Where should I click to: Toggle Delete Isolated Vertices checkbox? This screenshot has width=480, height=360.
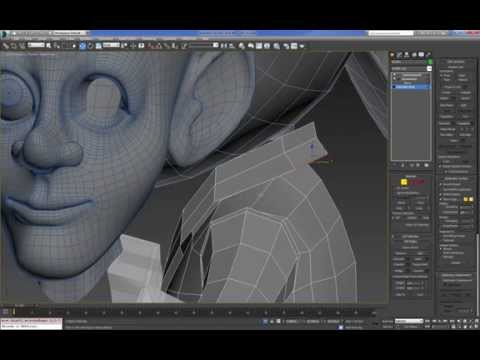(440, 166)
